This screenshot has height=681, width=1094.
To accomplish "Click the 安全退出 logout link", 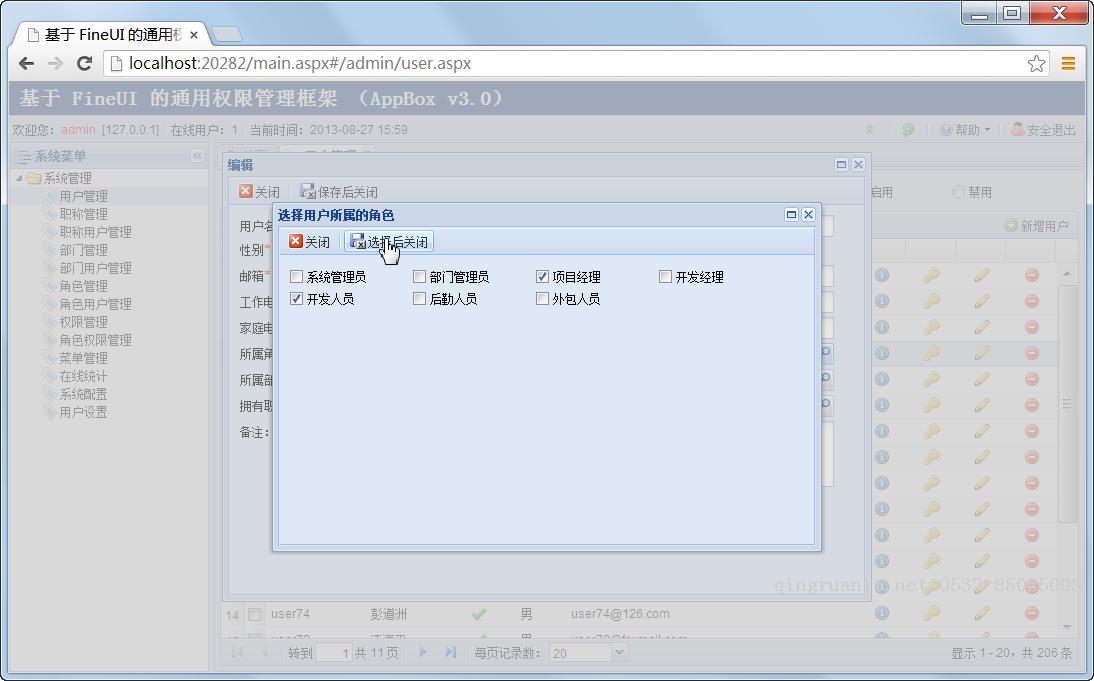I will click(x=1043, y=130).
